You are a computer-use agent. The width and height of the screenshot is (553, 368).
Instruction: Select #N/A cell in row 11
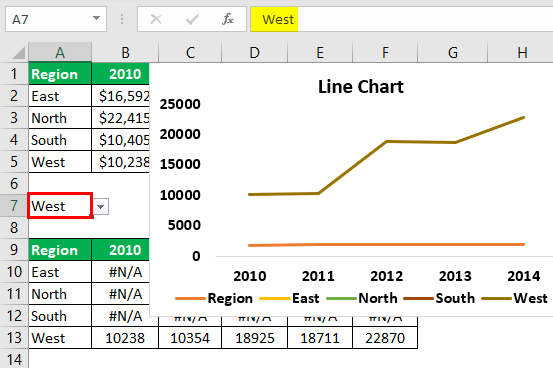click(x=121, y=294)
